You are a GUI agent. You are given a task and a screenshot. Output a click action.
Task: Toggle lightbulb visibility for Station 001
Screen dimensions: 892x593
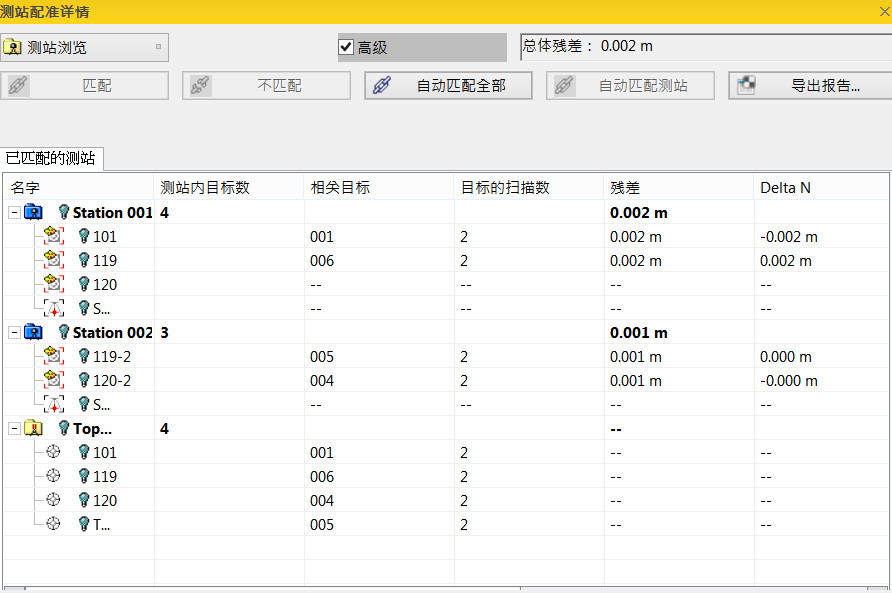(x=64, y=212)
